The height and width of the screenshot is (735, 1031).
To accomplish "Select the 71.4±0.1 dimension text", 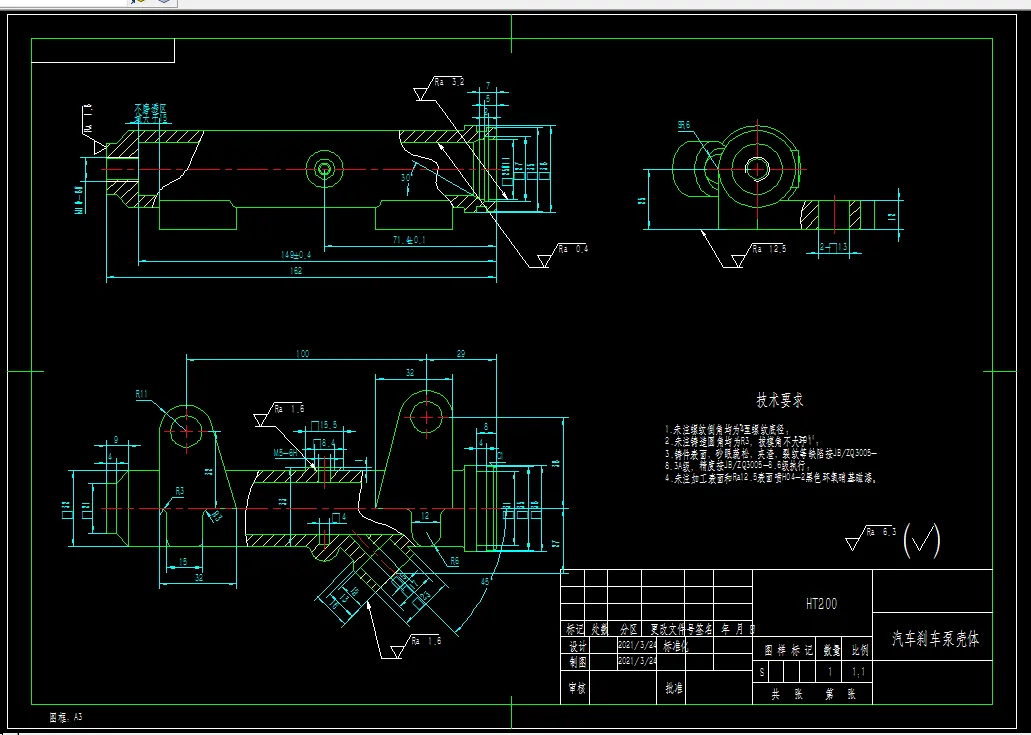I will click(x=409, y=240).
